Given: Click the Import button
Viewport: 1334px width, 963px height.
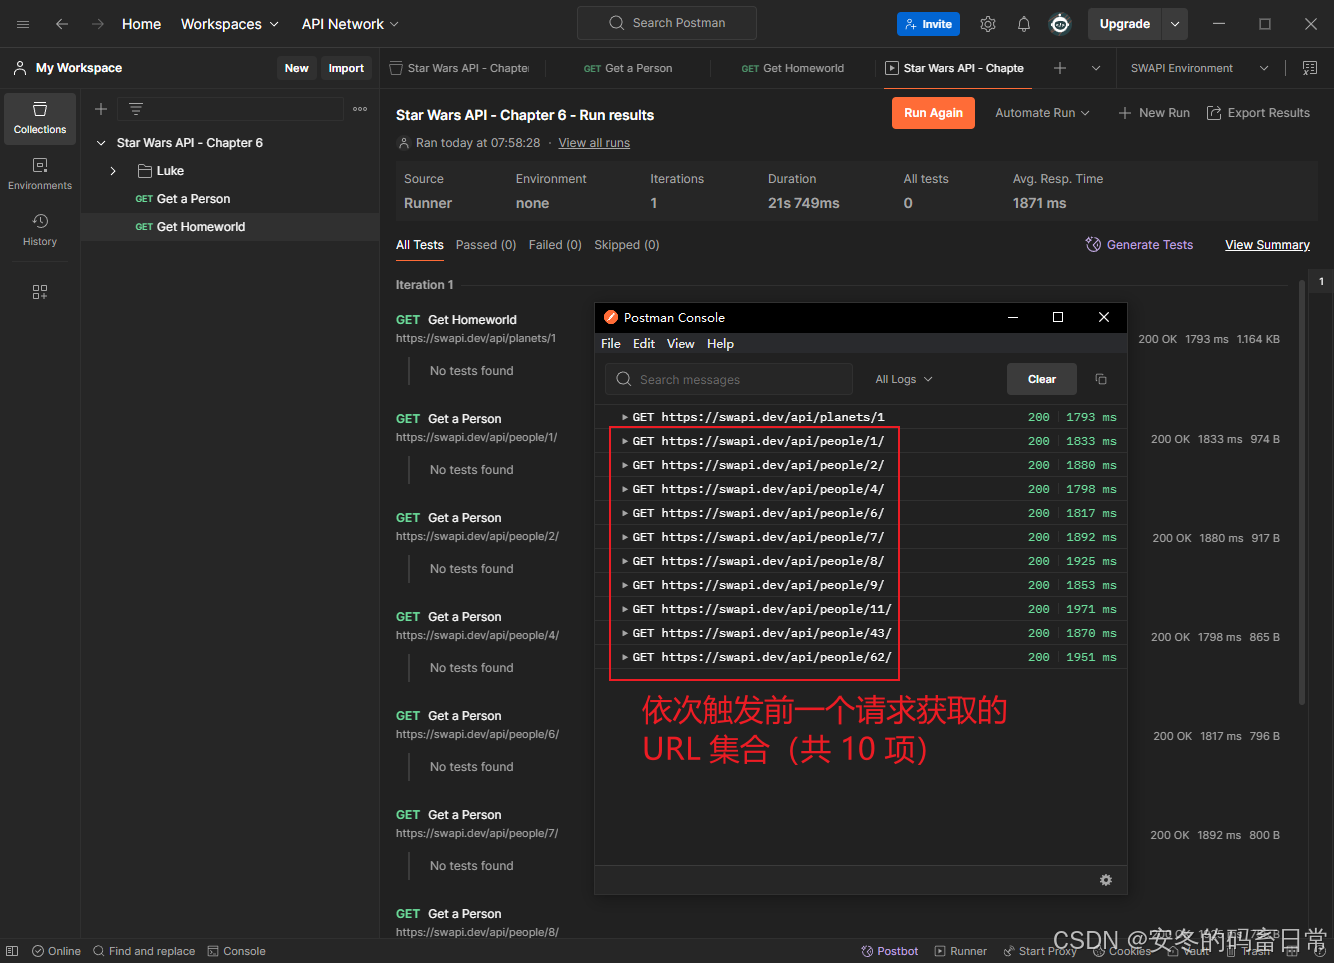Looking at the screenshot, I should pos(346,68).
